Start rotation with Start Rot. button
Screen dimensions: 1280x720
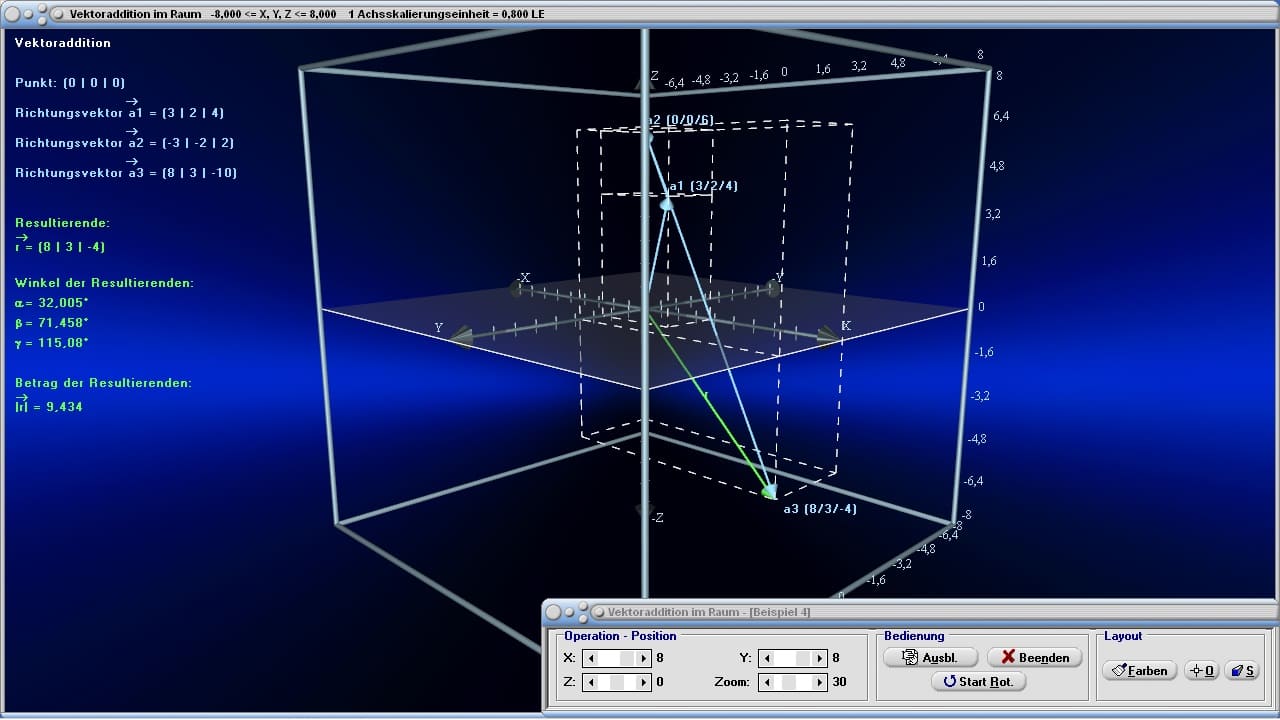click(978, 681)
